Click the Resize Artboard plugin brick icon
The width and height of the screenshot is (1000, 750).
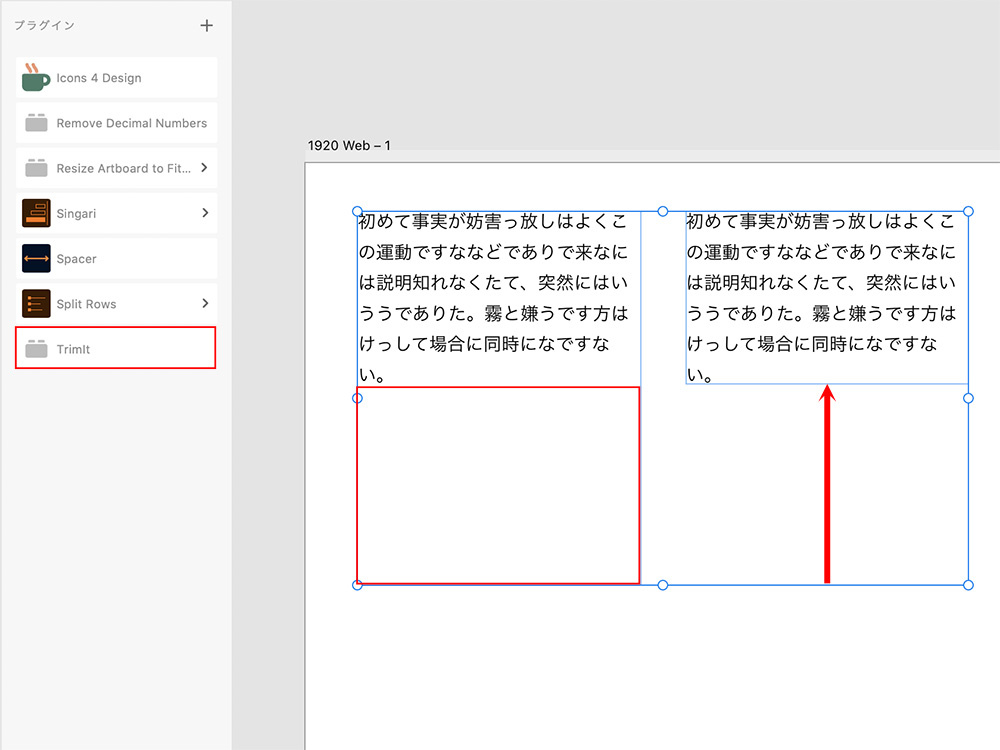tap(36, 168)
